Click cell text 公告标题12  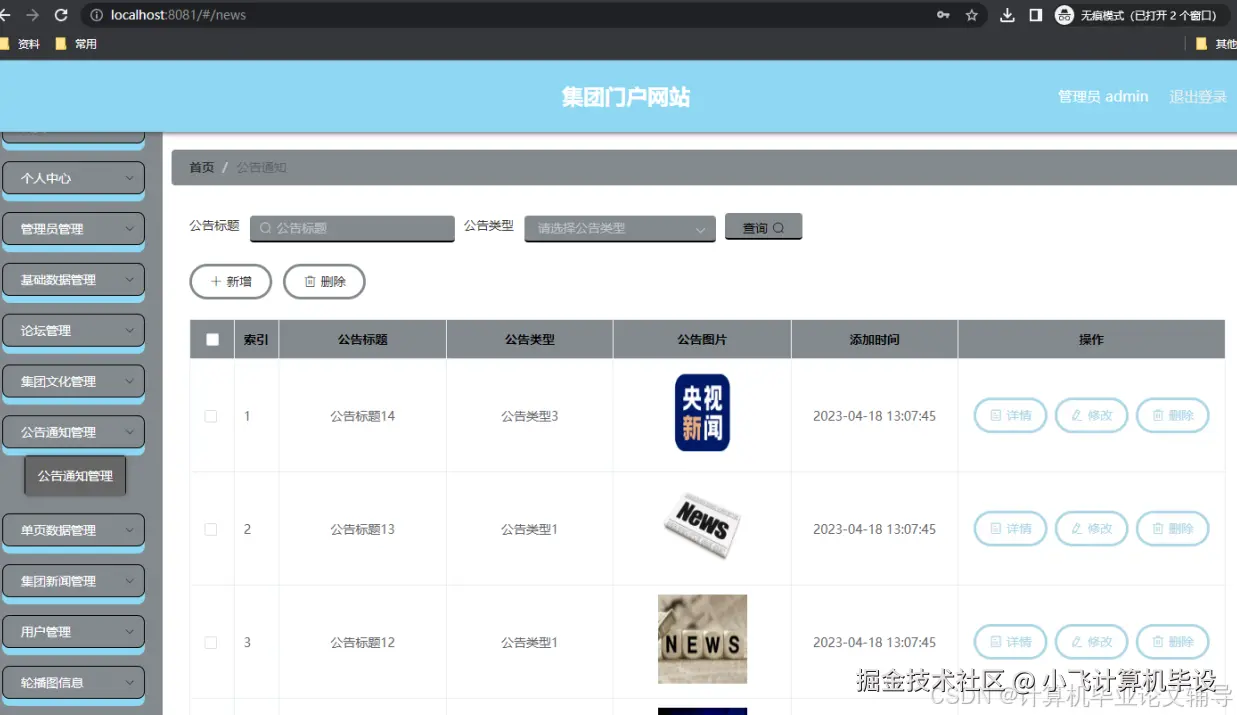click(x=363, y=642)
